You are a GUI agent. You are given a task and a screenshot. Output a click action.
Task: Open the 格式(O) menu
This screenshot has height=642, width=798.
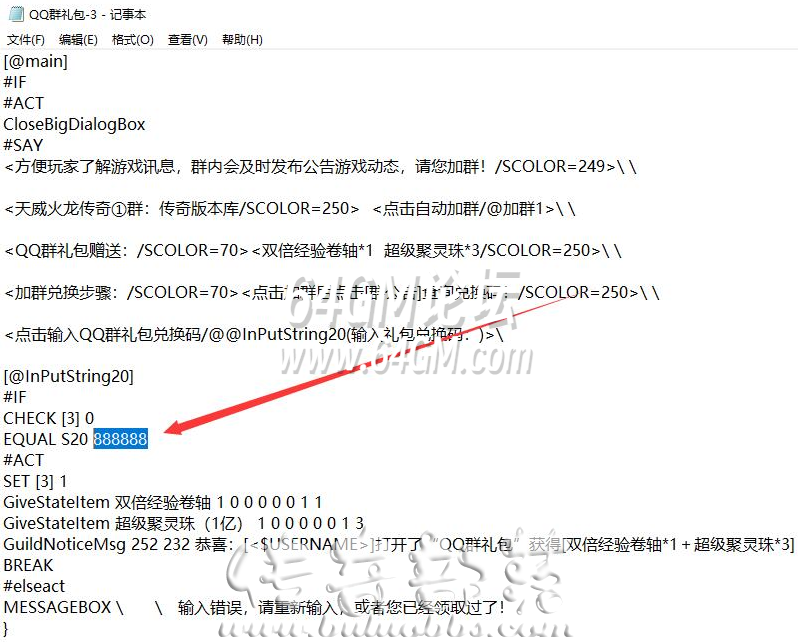[x=133, y=40]
